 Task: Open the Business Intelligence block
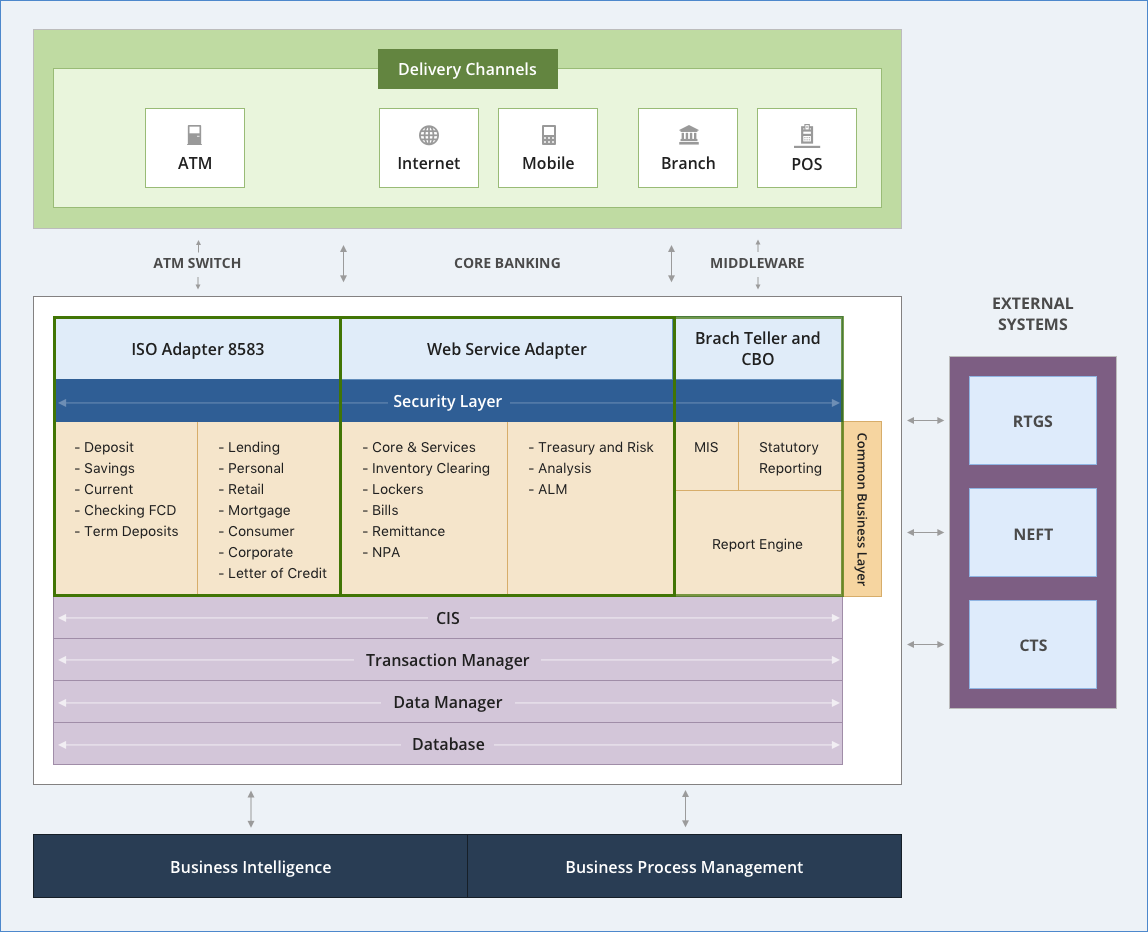click(250, 867)
